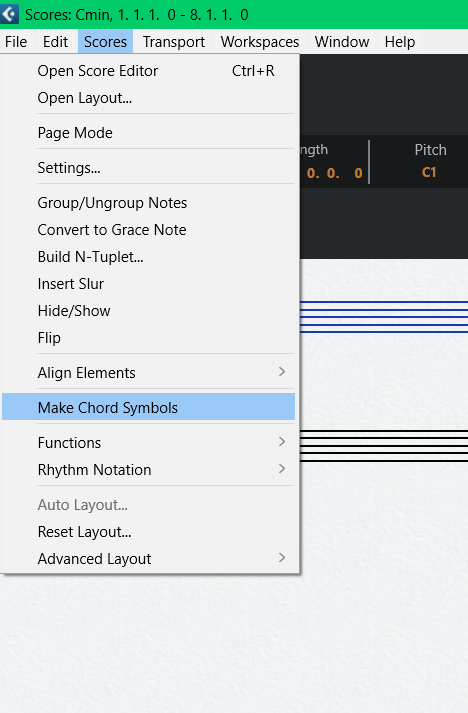Open the Help menu
468x713 pixels.
(x=400, y=42)
